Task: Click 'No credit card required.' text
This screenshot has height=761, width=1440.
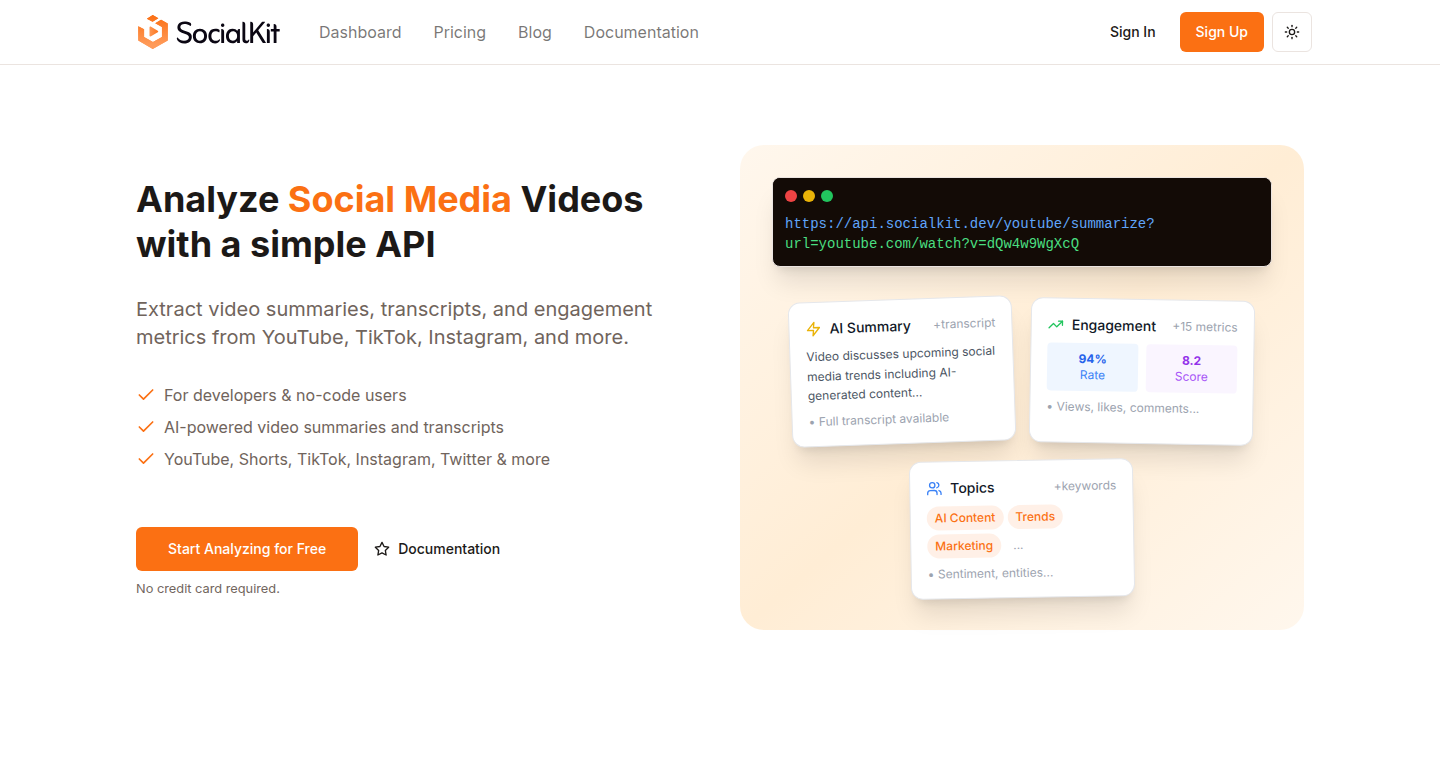Action: click(208, 589)
